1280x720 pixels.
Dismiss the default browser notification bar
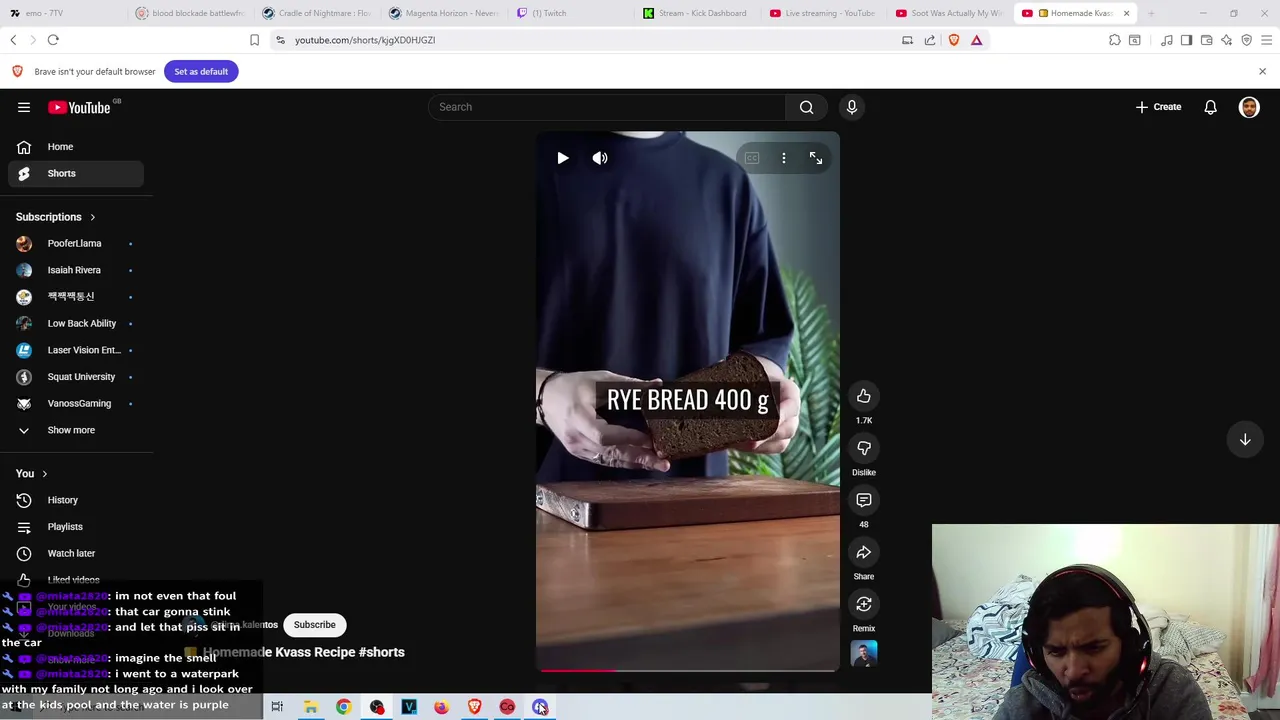(x=1262, y=71)
